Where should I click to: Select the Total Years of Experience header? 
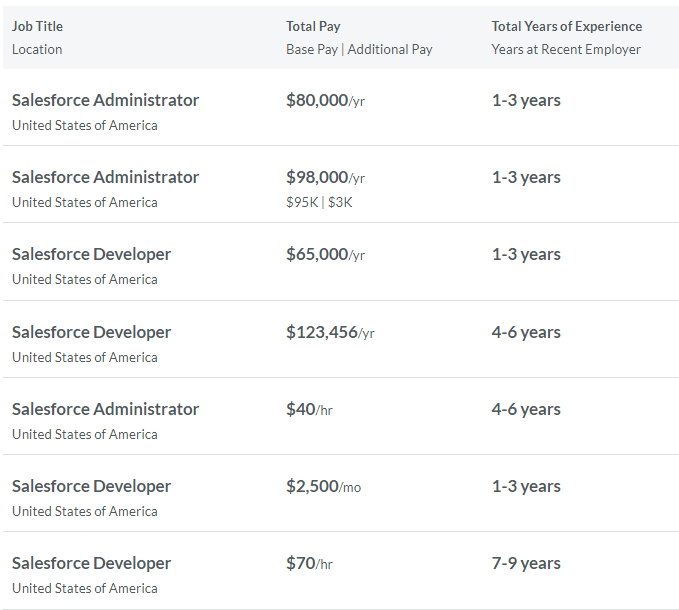point(566,26)
